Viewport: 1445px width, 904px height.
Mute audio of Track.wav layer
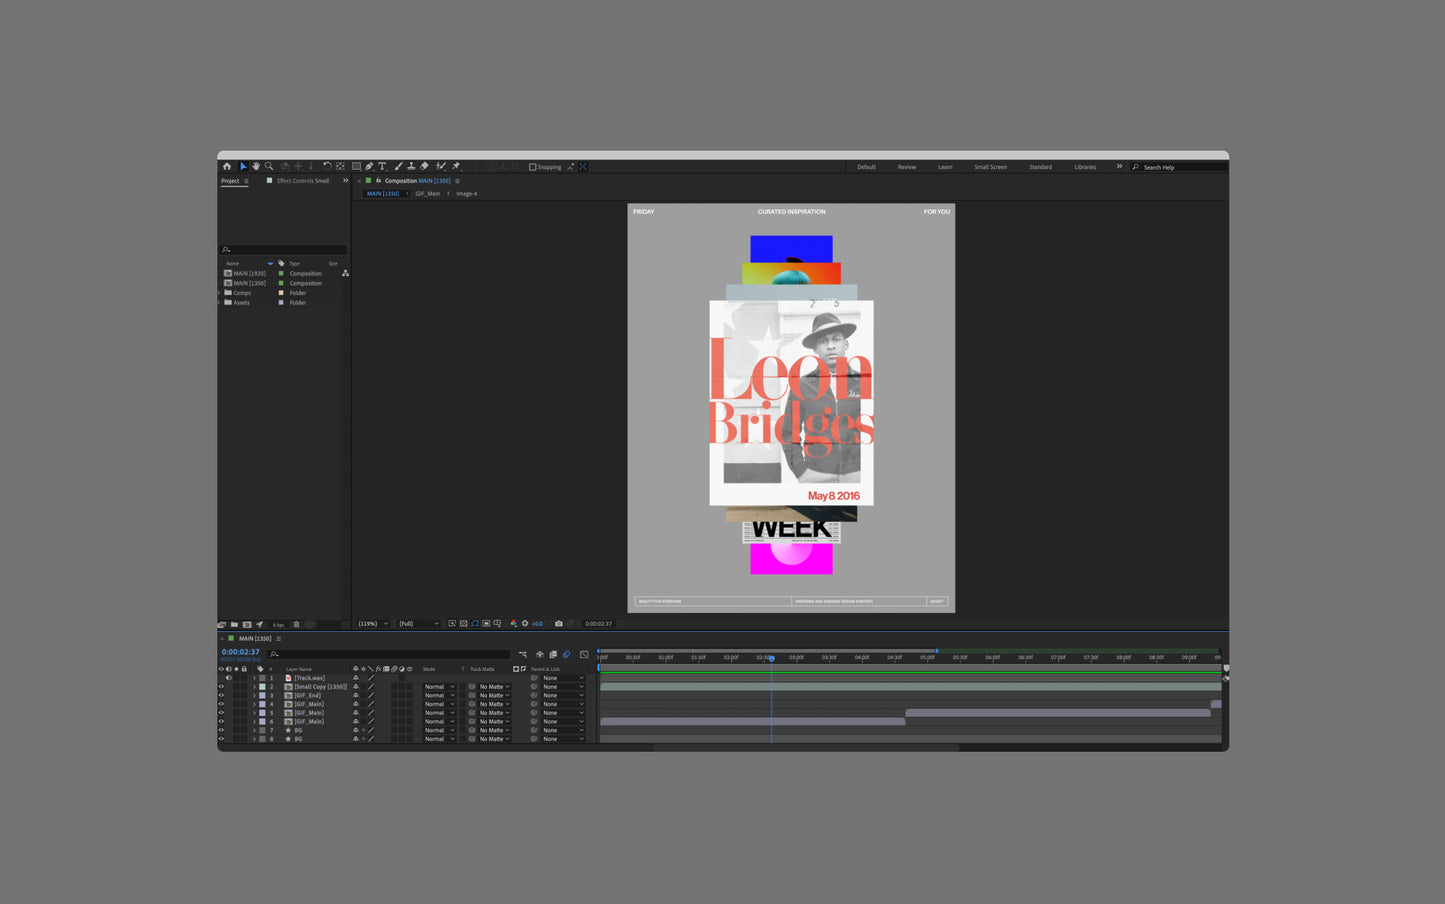point(228,678)
